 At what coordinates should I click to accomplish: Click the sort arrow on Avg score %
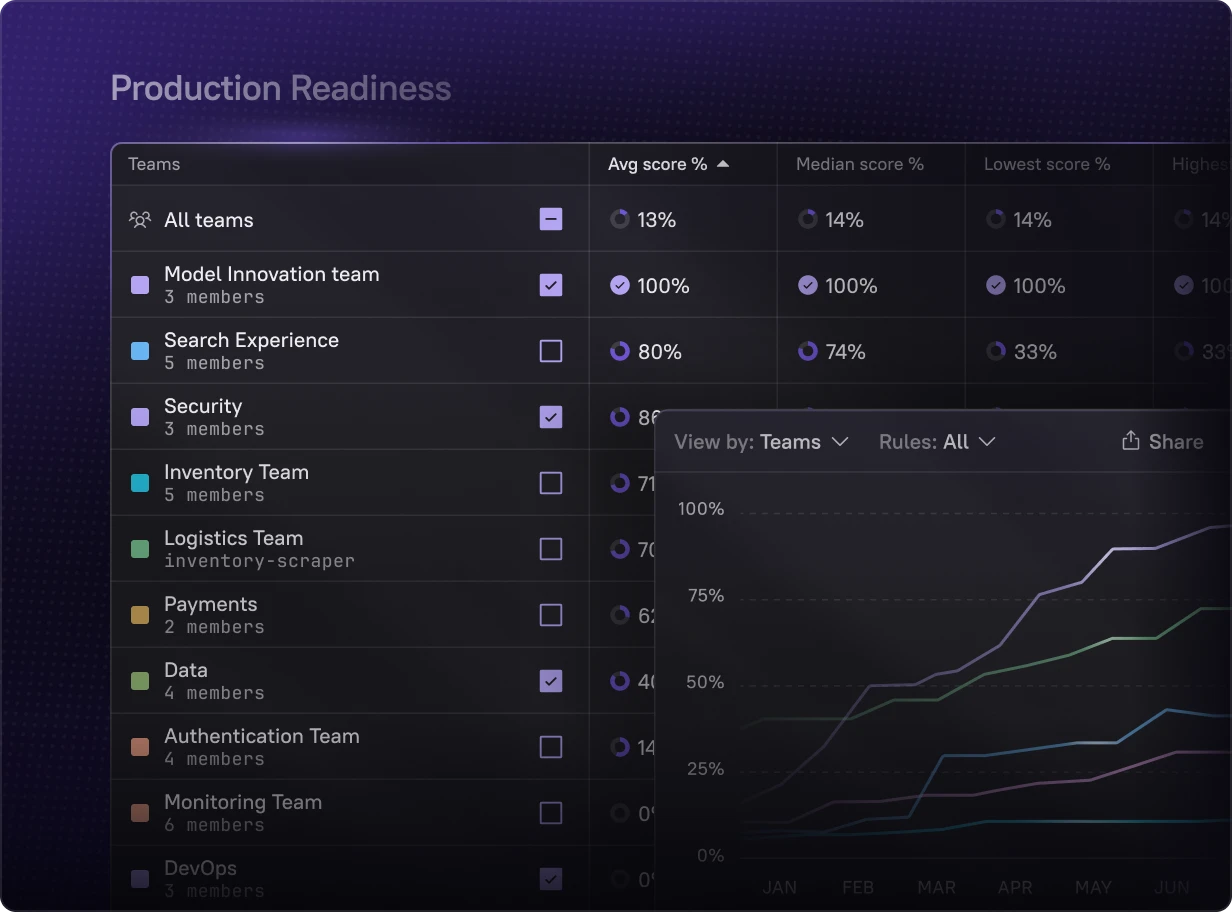click(723, 164)
